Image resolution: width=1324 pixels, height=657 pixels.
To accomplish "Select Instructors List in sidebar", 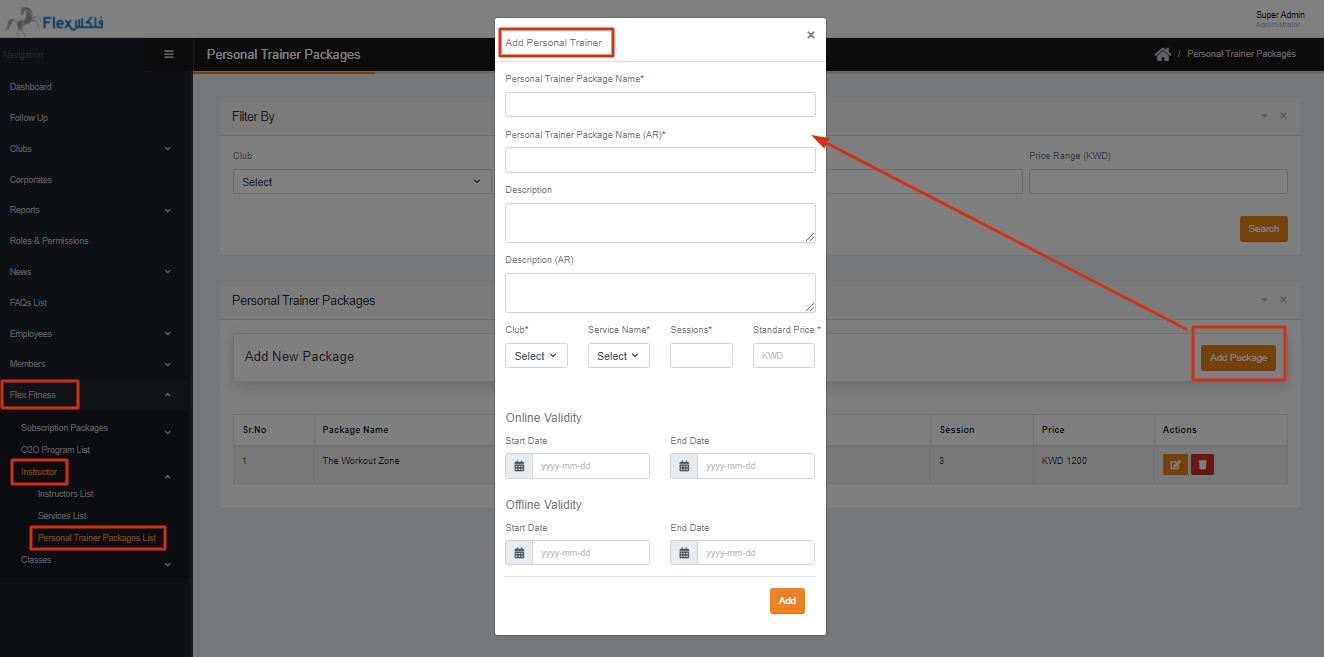I will (66, 494).
